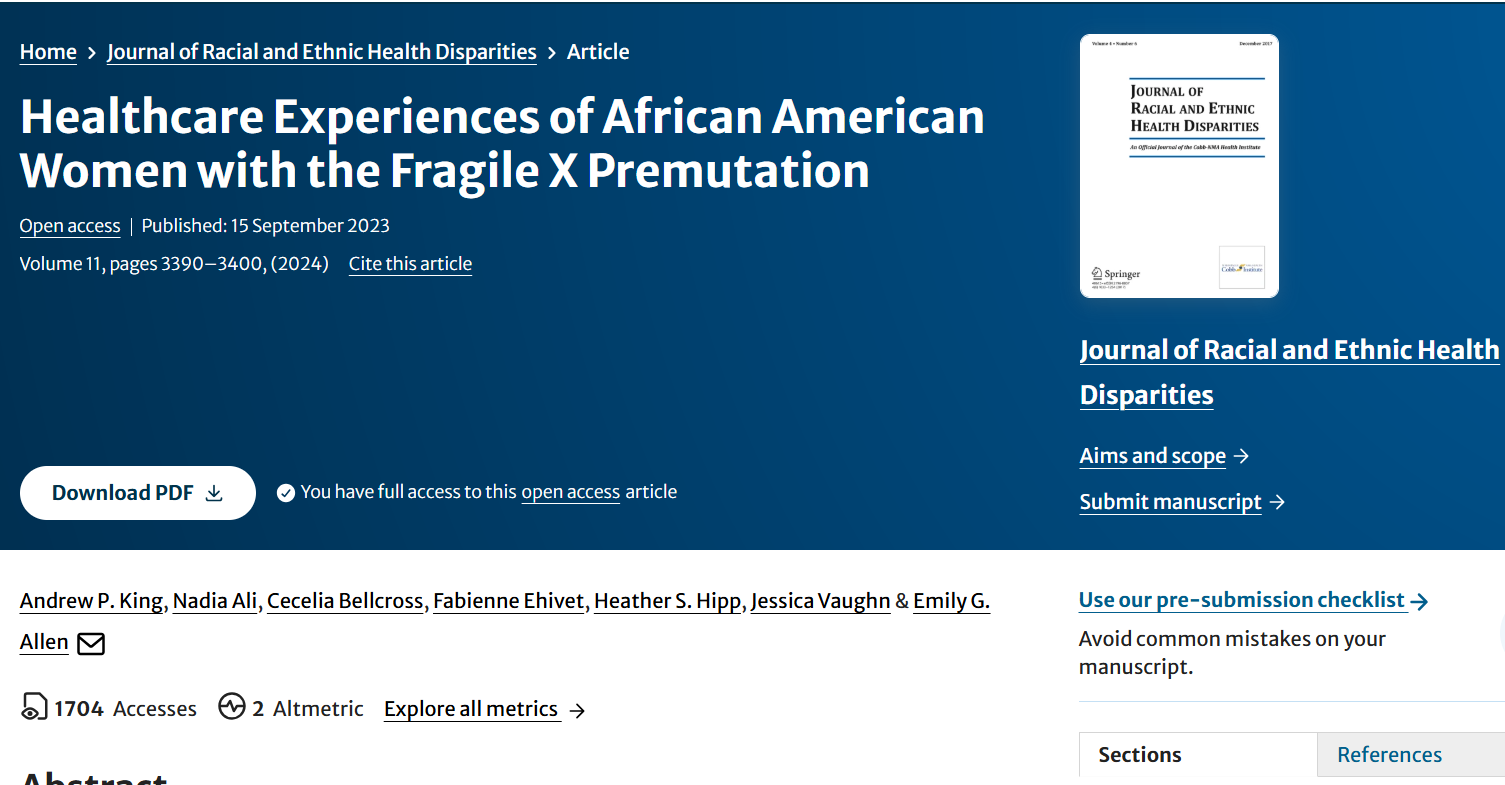Click the arrow after Explore all metrics
This screenshot has width=1505, height=785.
point(577,710)
